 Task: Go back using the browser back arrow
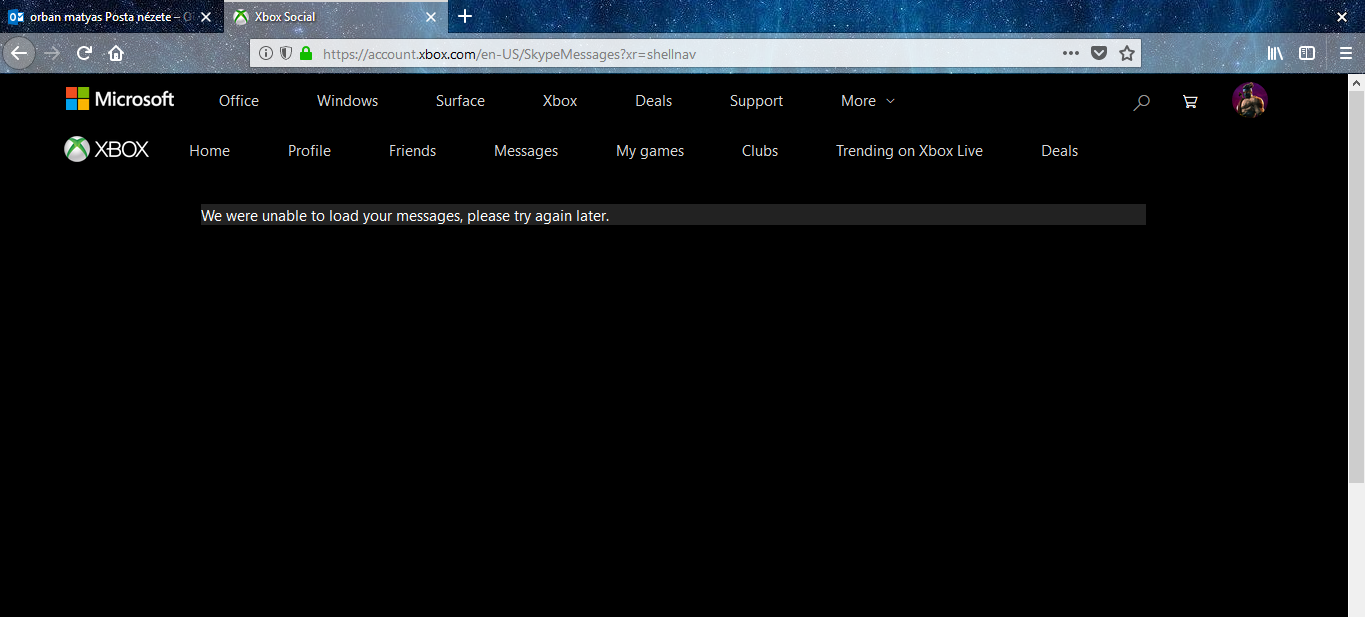[x=18, y=53]
